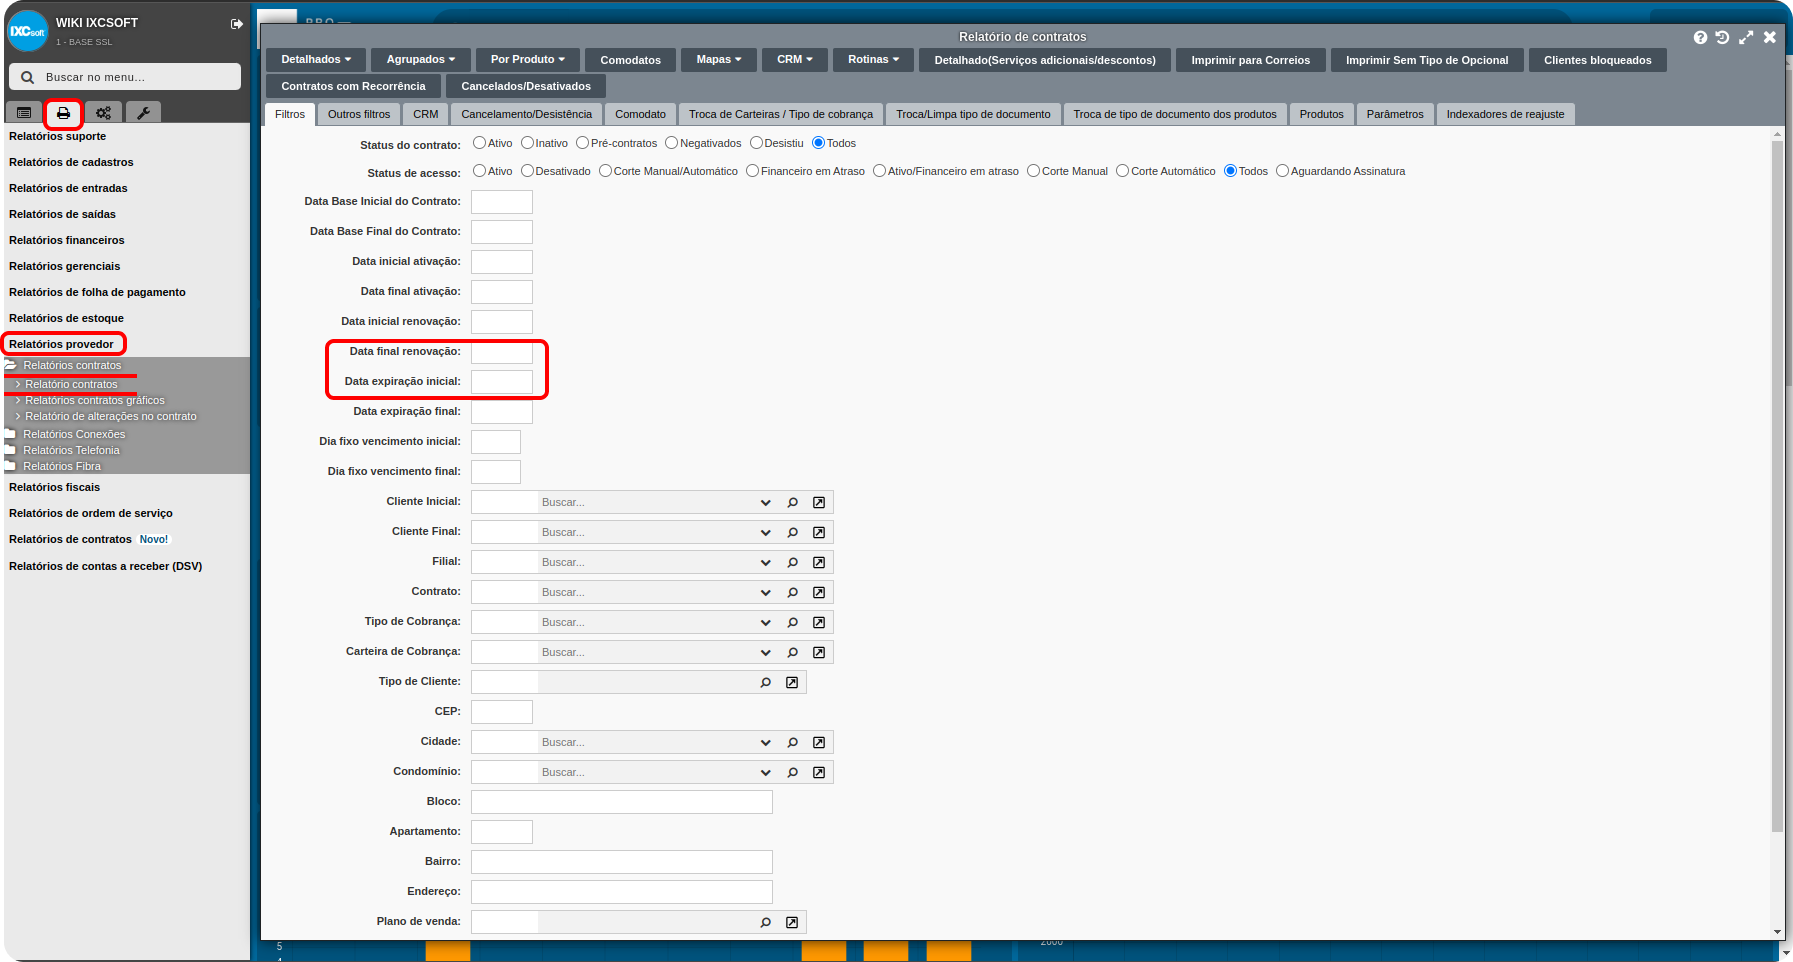Select Pré-contratos radio button
This screenshot has height=962, width=1793.
coord(582,143)
